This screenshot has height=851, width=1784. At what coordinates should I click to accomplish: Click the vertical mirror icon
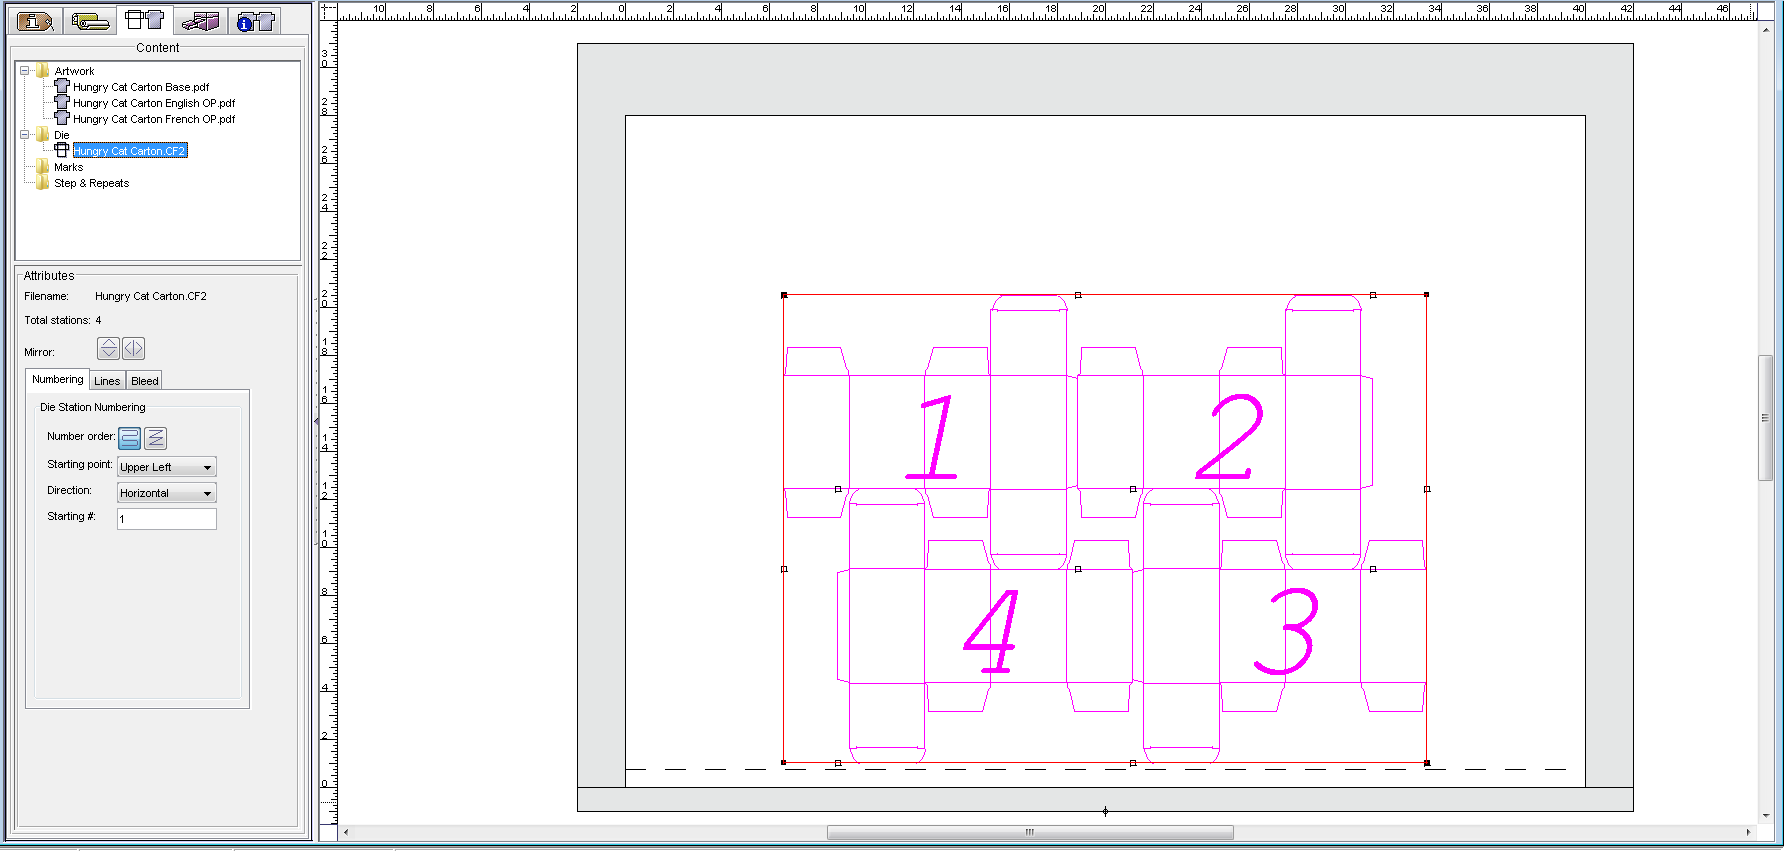(x=108, y=348)
